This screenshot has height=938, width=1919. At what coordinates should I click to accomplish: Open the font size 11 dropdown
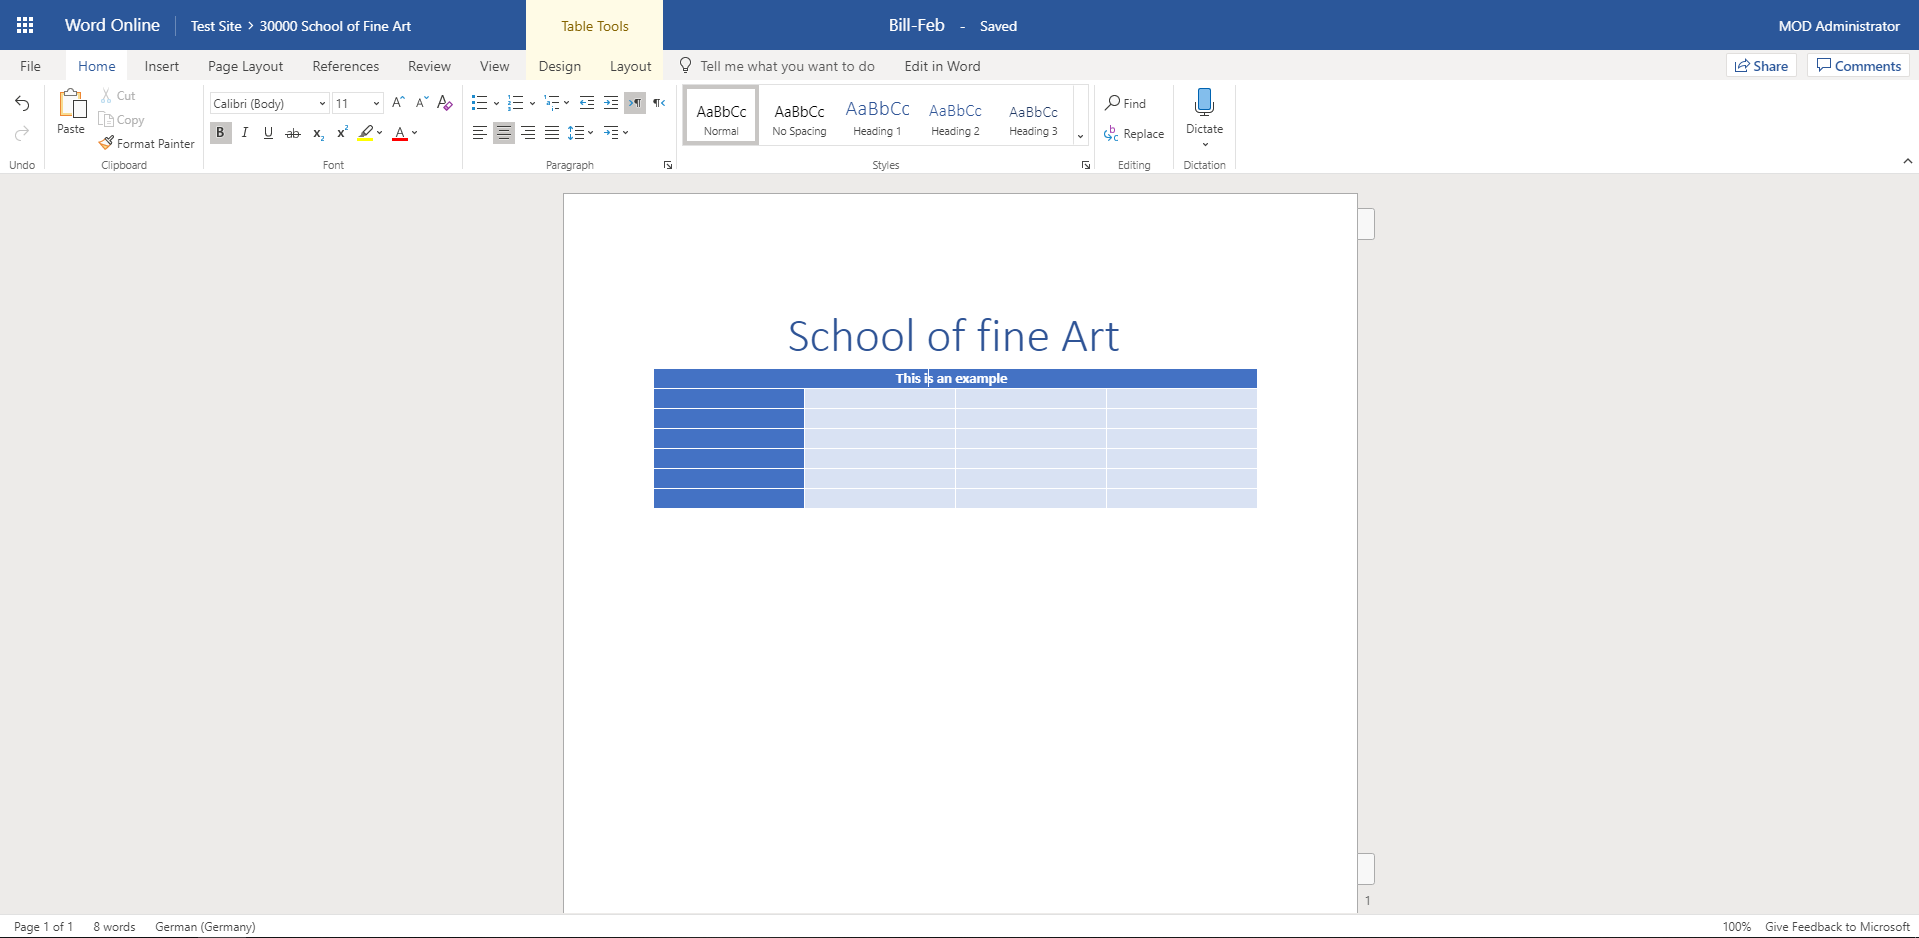[376, 103]
